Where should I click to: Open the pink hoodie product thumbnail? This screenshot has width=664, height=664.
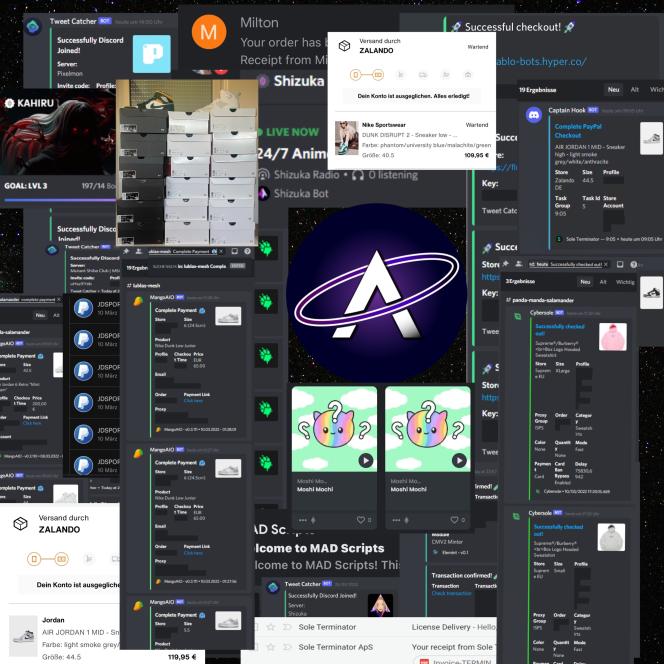[x=613, y=337]
